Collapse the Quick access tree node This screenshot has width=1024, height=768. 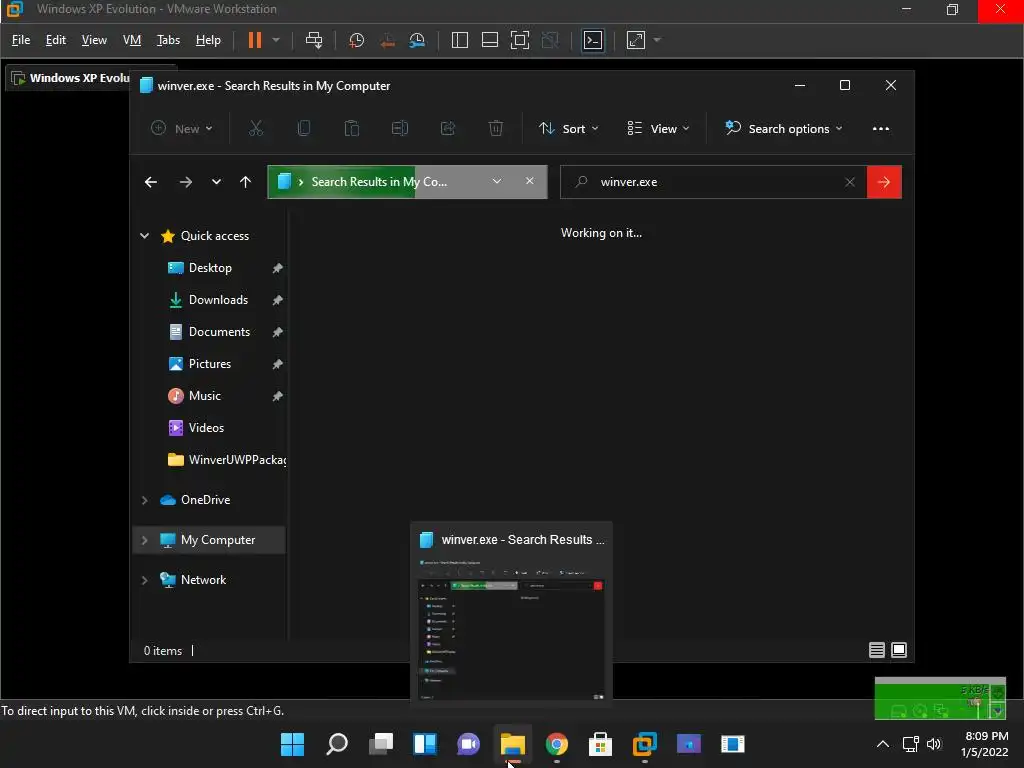pos(144,236)
